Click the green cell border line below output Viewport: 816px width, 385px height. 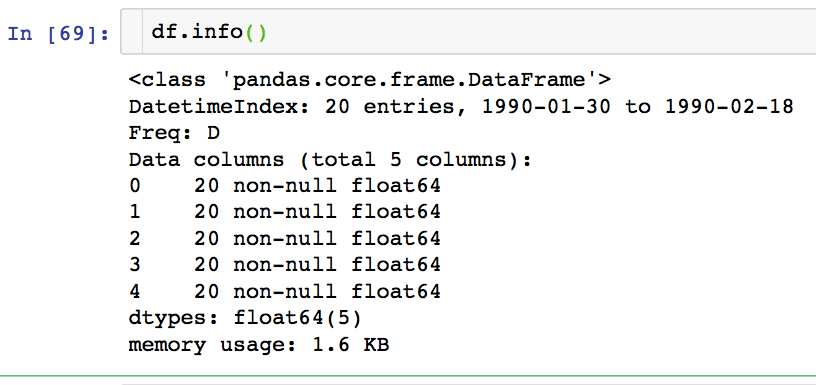(408, 376)
